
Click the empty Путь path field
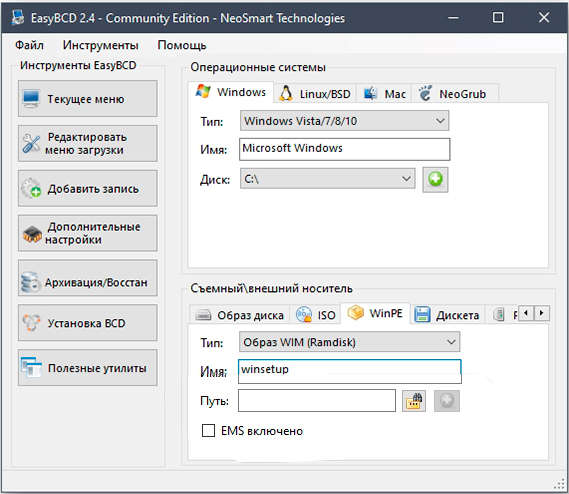pyautogui.click(x=317, y=401)
